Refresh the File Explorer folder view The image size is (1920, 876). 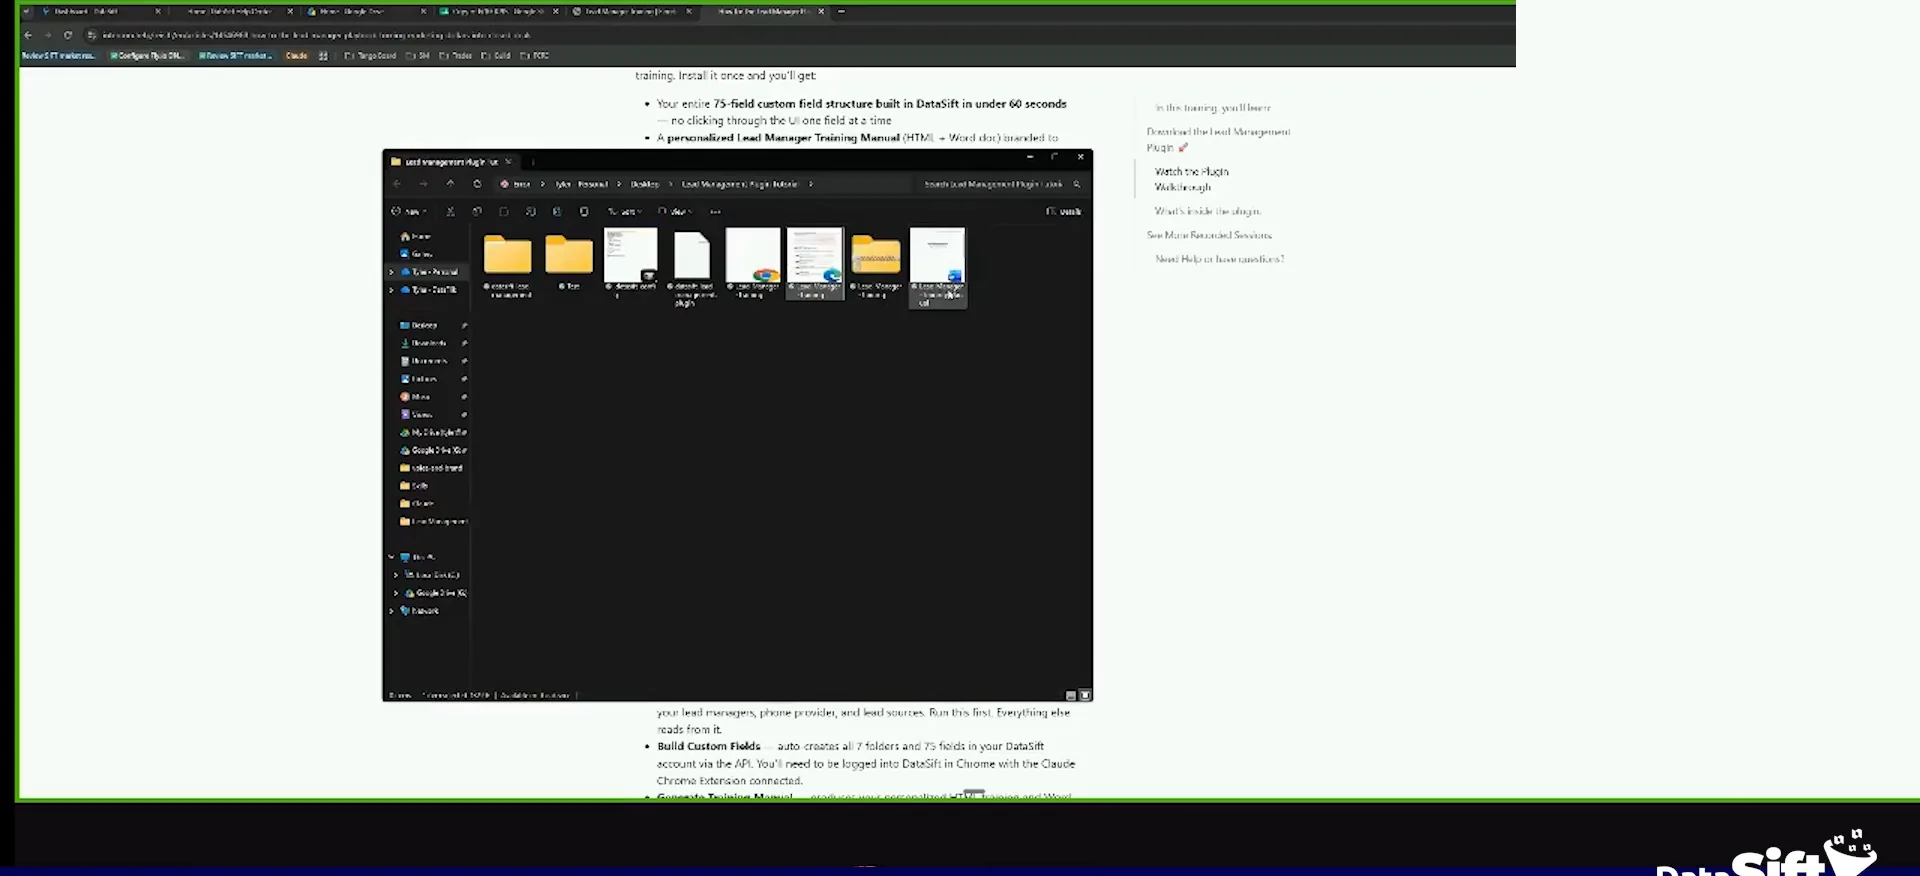click(477, 184)
